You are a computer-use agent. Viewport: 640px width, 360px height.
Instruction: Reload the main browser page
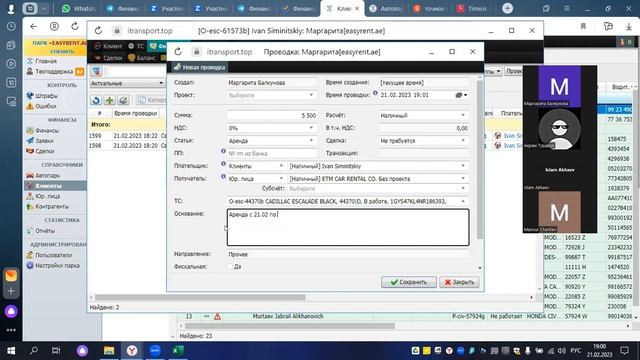pos(75,27)
